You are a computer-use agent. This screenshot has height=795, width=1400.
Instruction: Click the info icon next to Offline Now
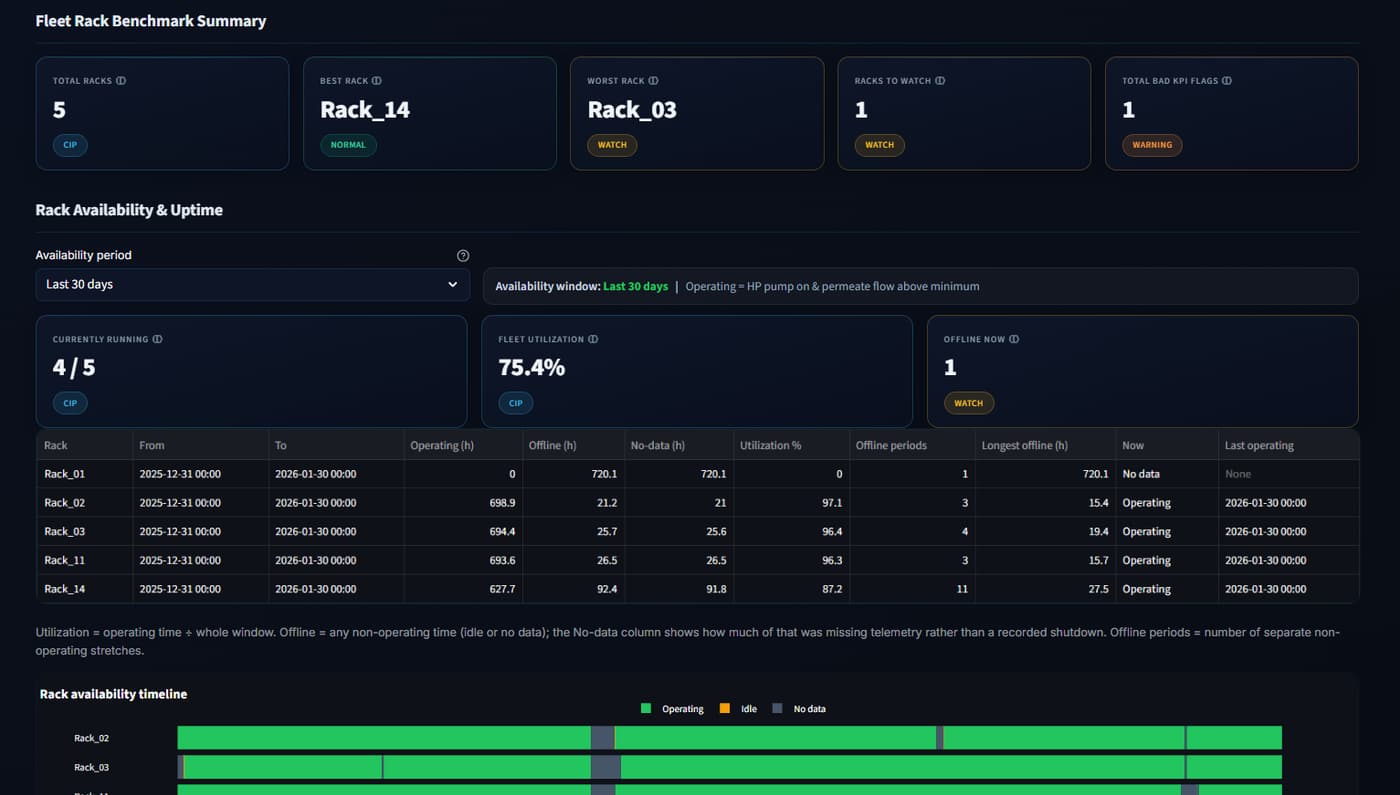(1014, 339)
